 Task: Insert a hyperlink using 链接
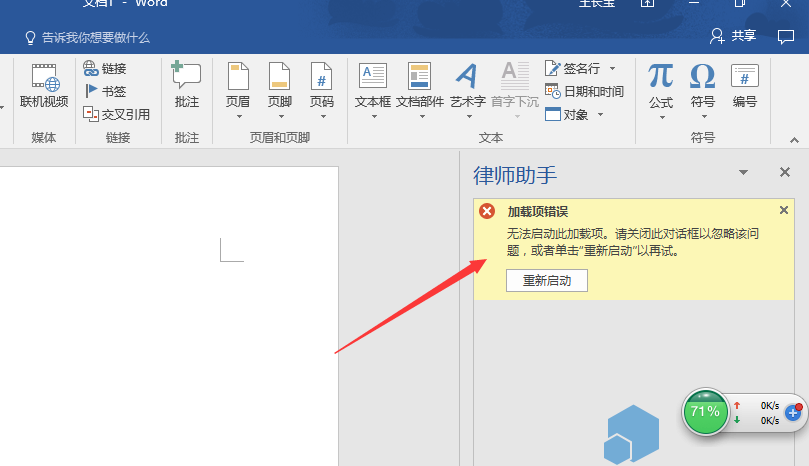[x=105, y=69]
